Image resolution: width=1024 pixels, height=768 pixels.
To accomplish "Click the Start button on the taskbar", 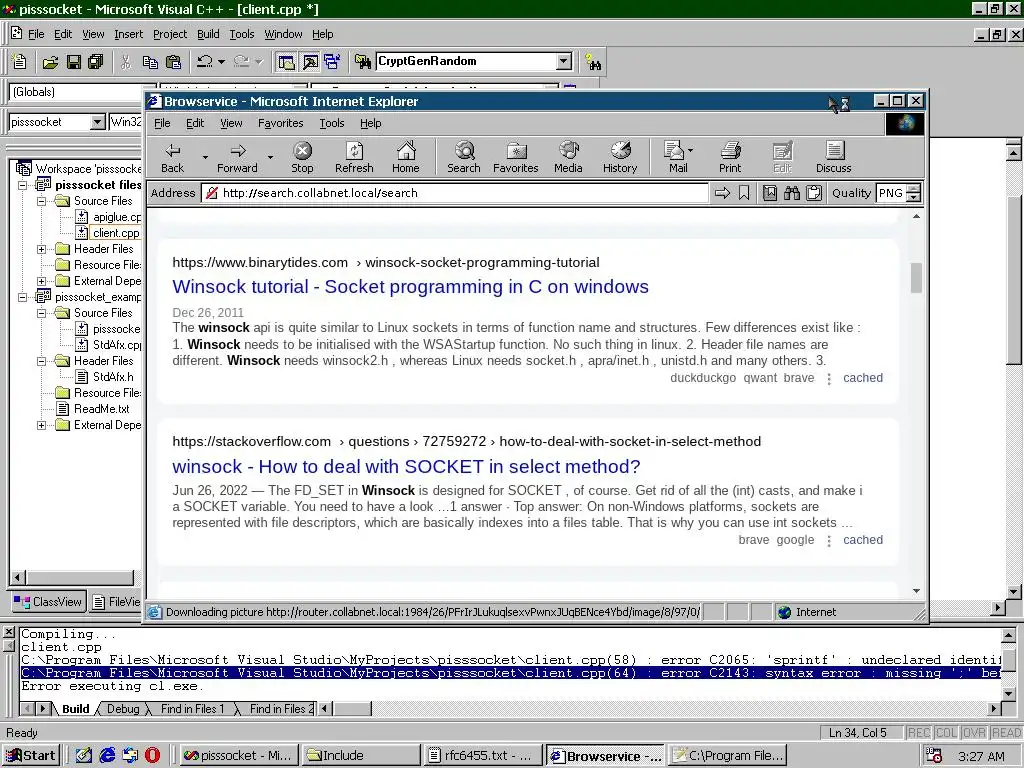I will (31, 756).
